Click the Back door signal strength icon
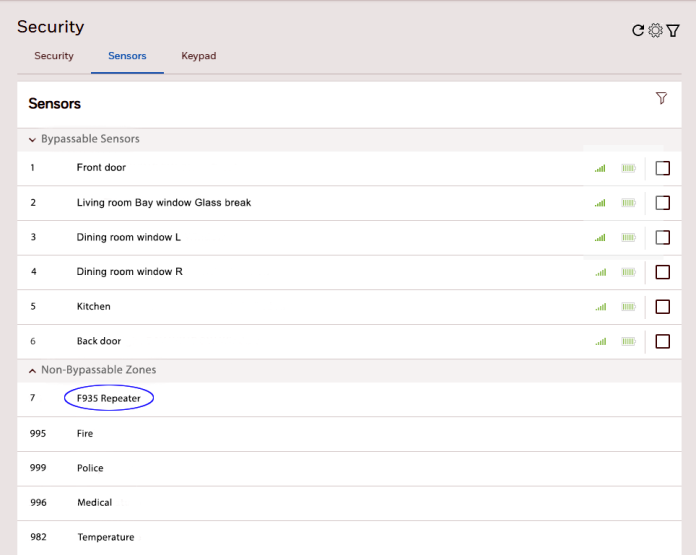 coord(600,342)
